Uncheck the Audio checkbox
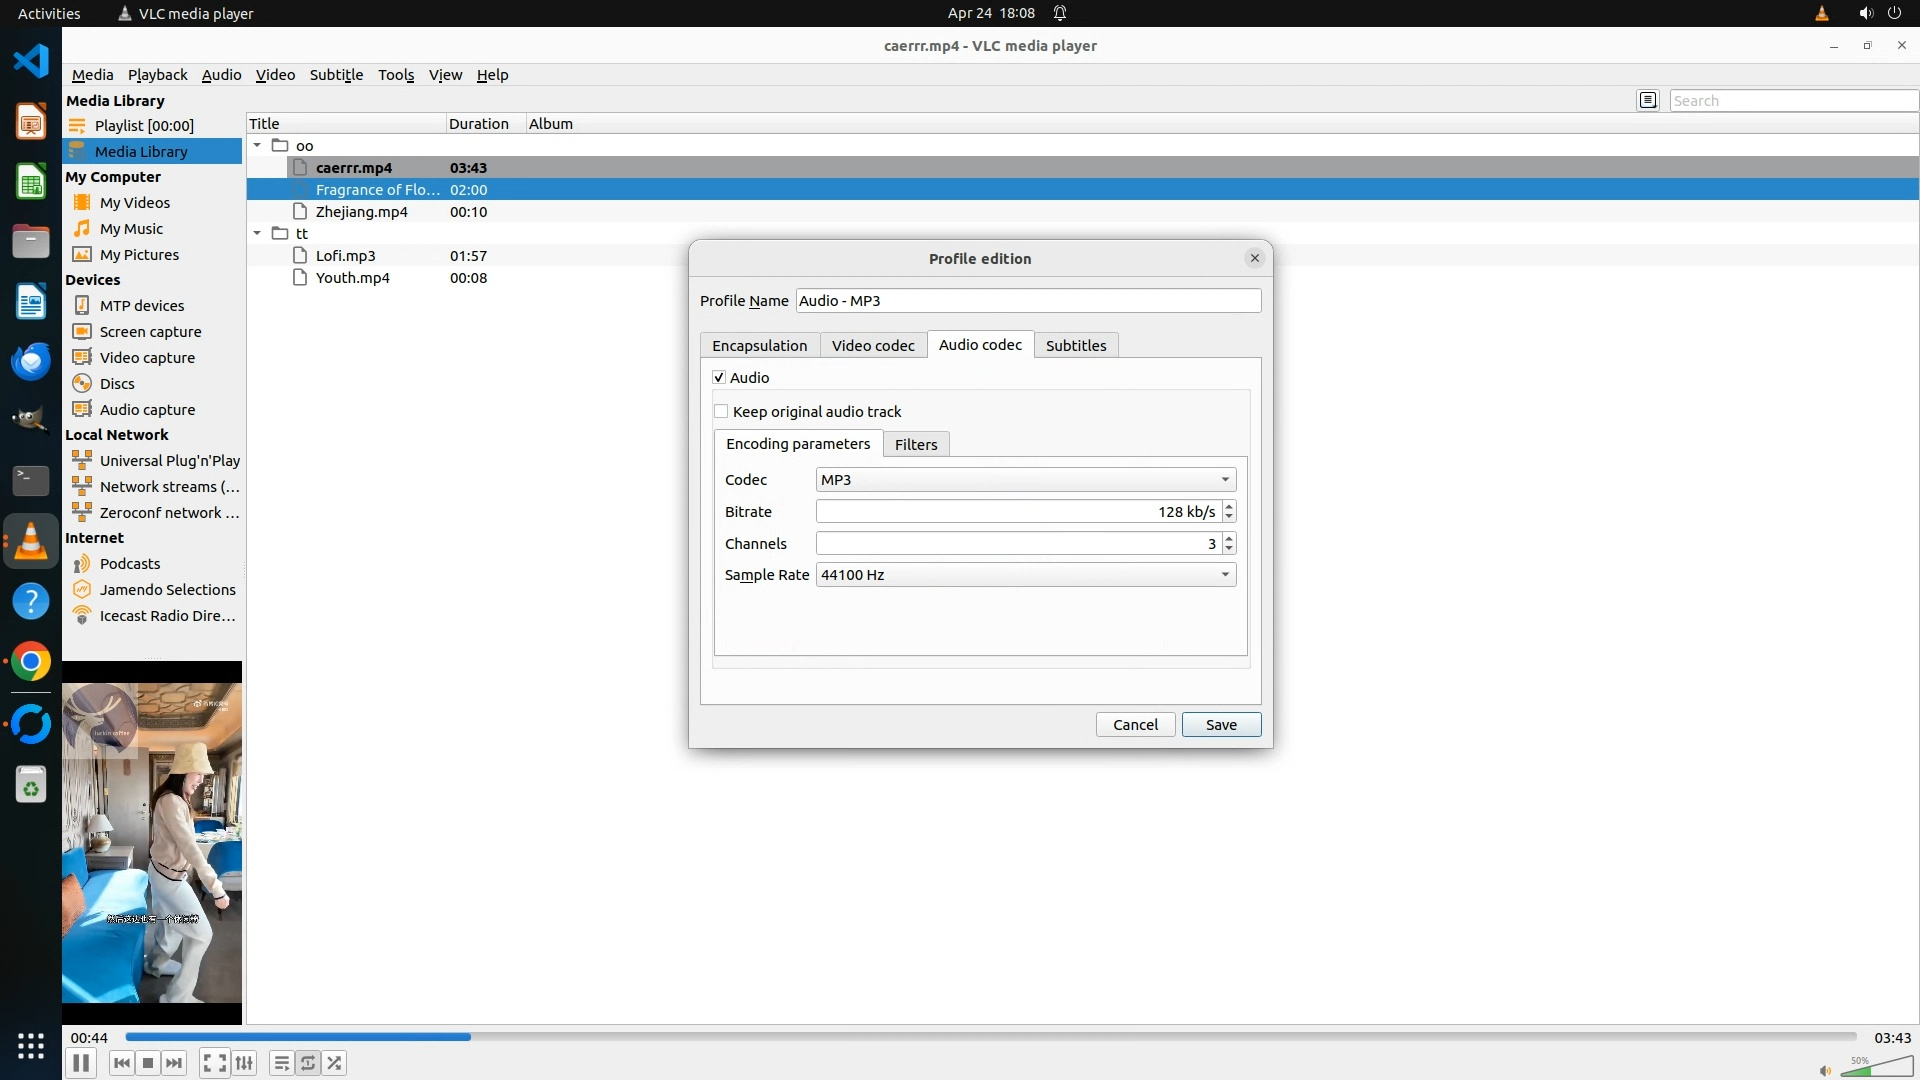The height and width of the screenshot is (1080, 1920). click(719, 377)
